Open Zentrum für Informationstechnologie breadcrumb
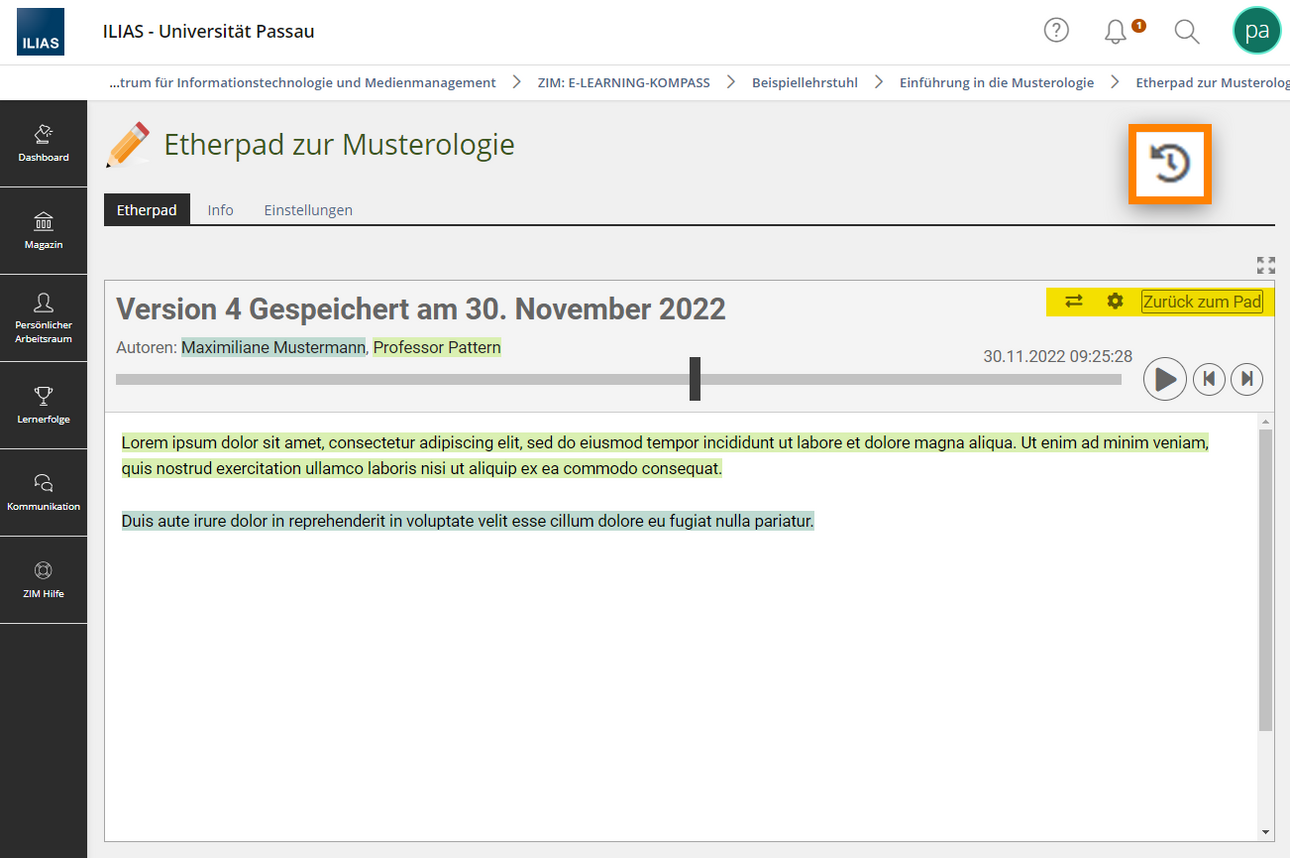 [302, 82]
